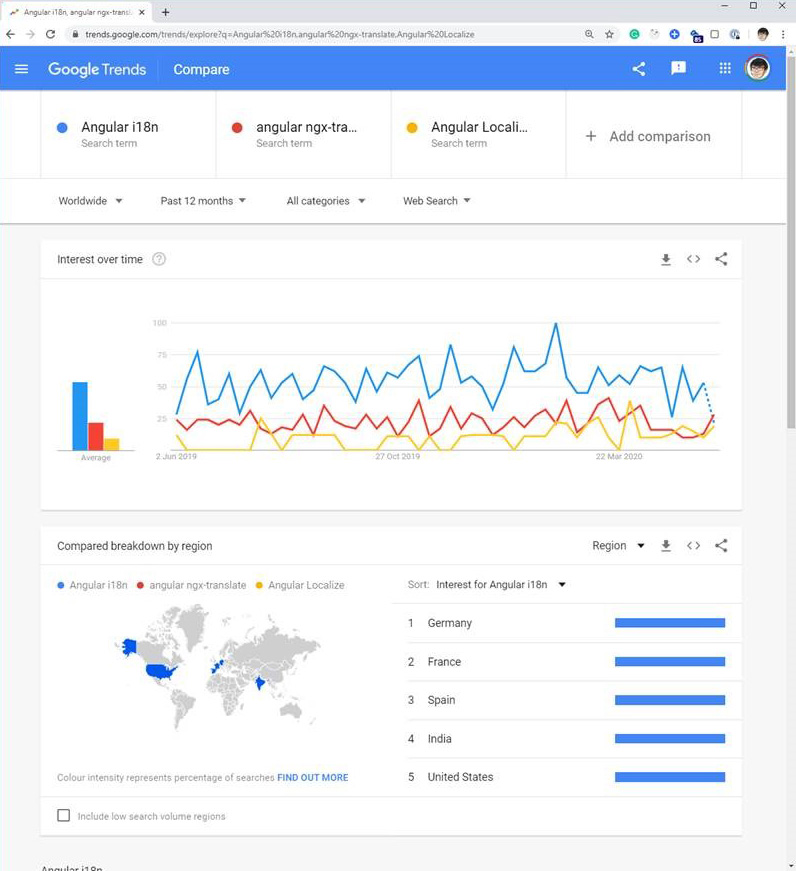Click Germany's blue interest bar

(x=669, y=623)
